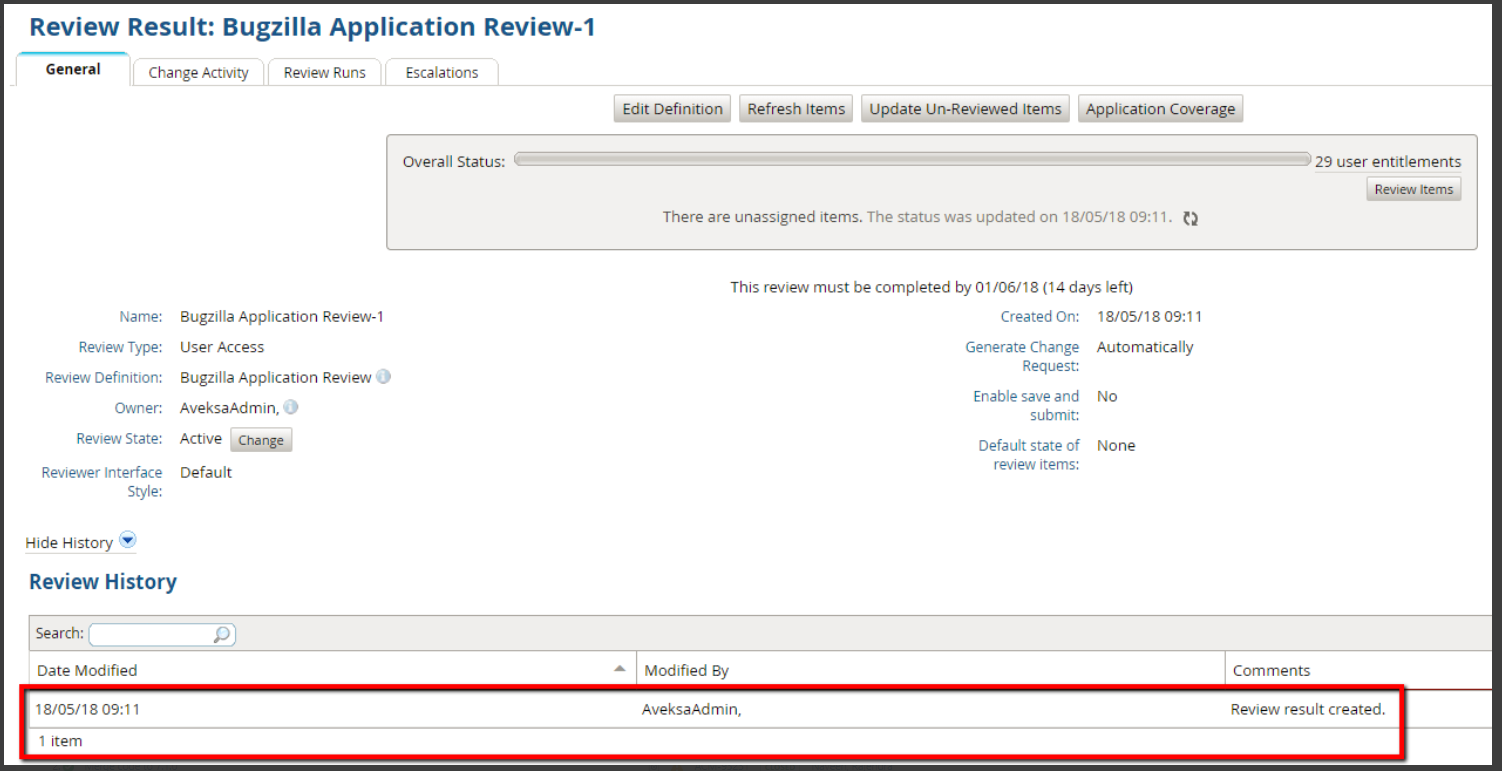Click the Review Items button

(x=1413, y=189)
